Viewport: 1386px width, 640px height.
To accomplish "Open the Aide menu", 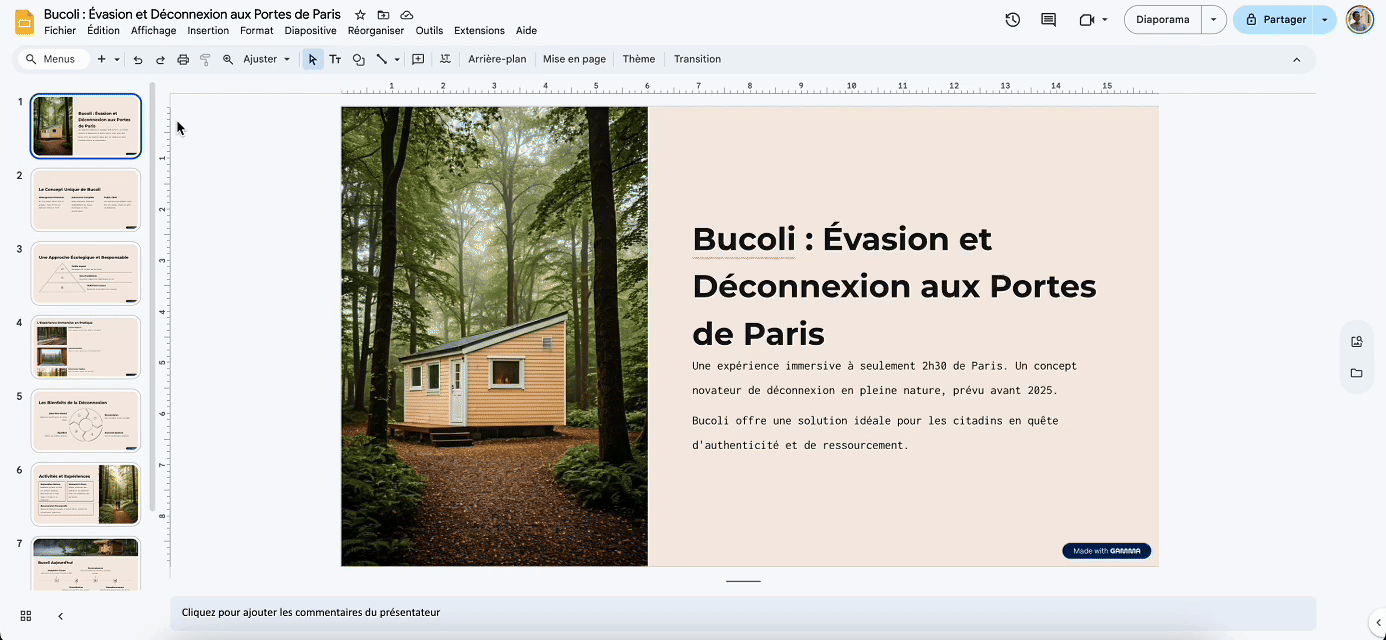I will point(526,31).
